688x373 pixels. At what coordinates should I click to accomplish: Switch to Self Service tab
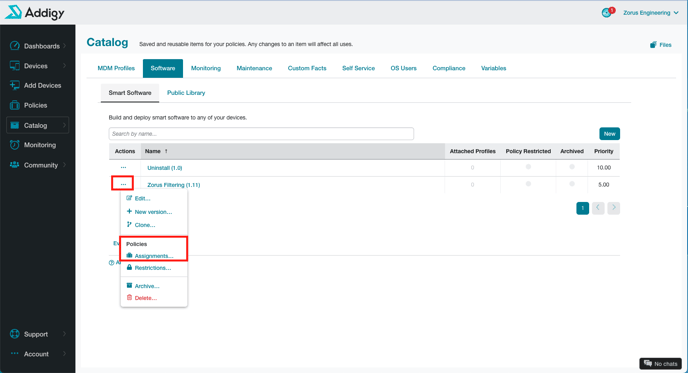tap(358, 68)
